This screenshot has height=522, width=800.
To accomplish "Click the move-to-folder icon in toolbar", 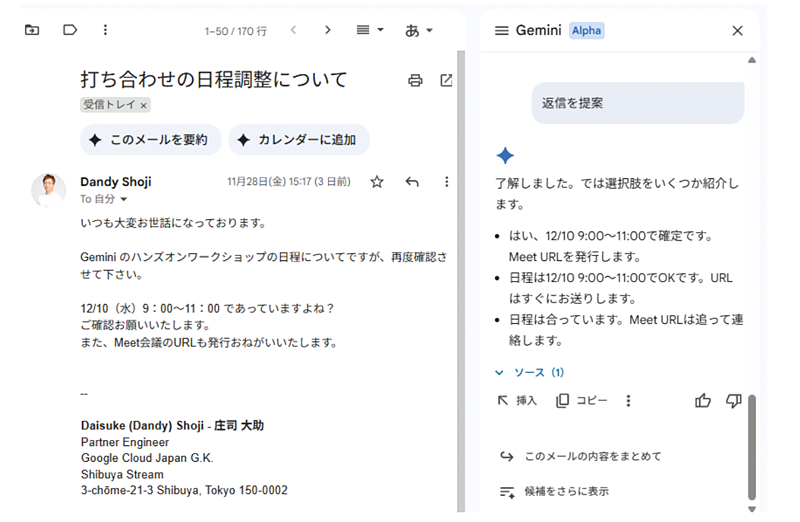I will click(x=32, y=30).
